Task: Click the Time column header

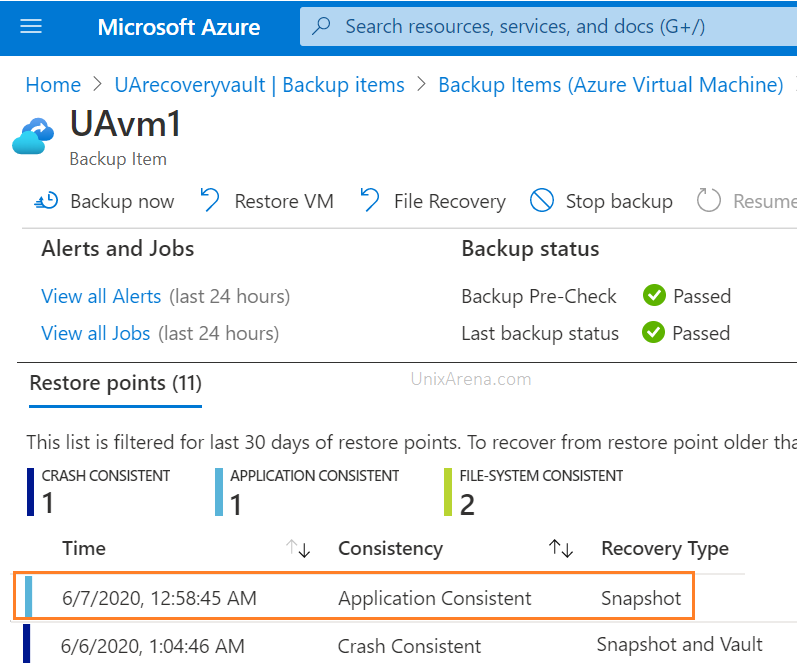Action: [84, 548]
